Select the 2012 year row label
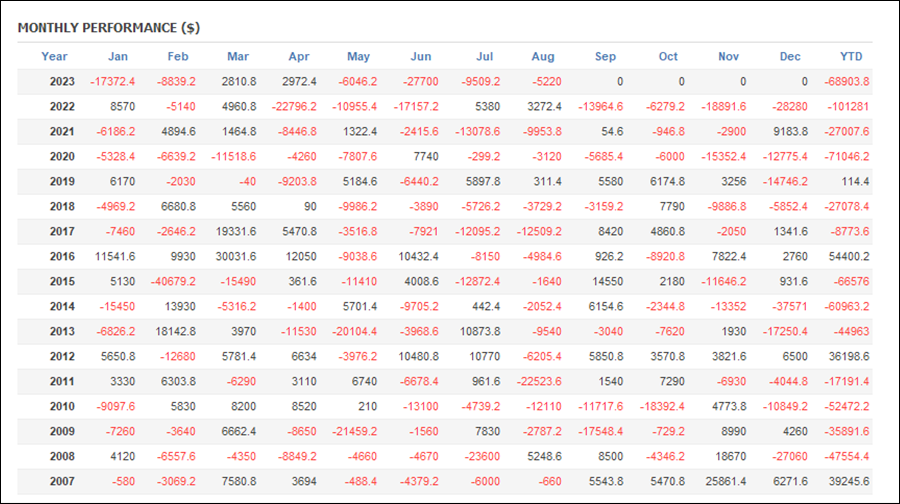Image resolution: width=900 pixels, height=504 pixels. (x=62, y=356)
